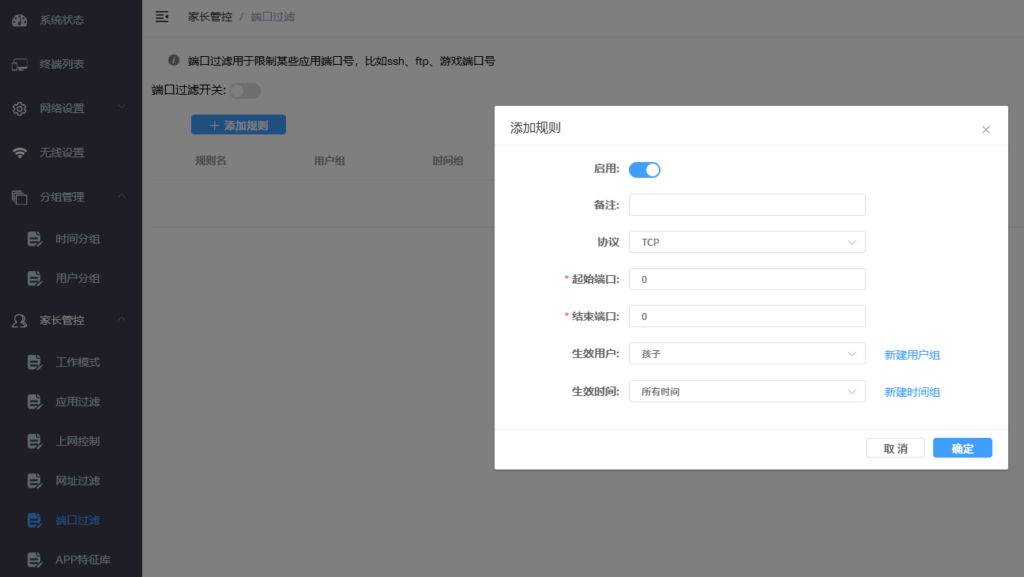
Task: Open 应用过滤 in the sidebar menu
Action: coord(77,402)
